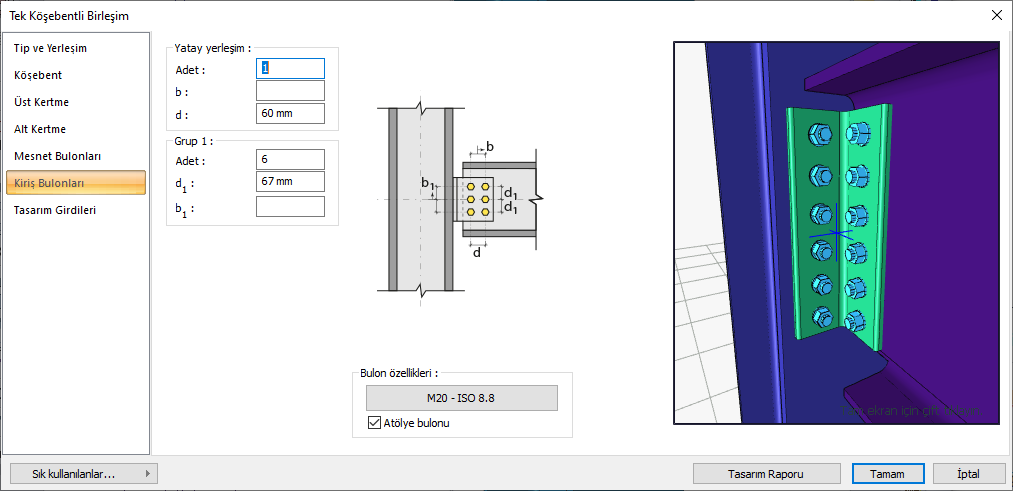
Task: Click the Tasarım Raporu button
Action: pyautogui.click(x=766, y=474)
